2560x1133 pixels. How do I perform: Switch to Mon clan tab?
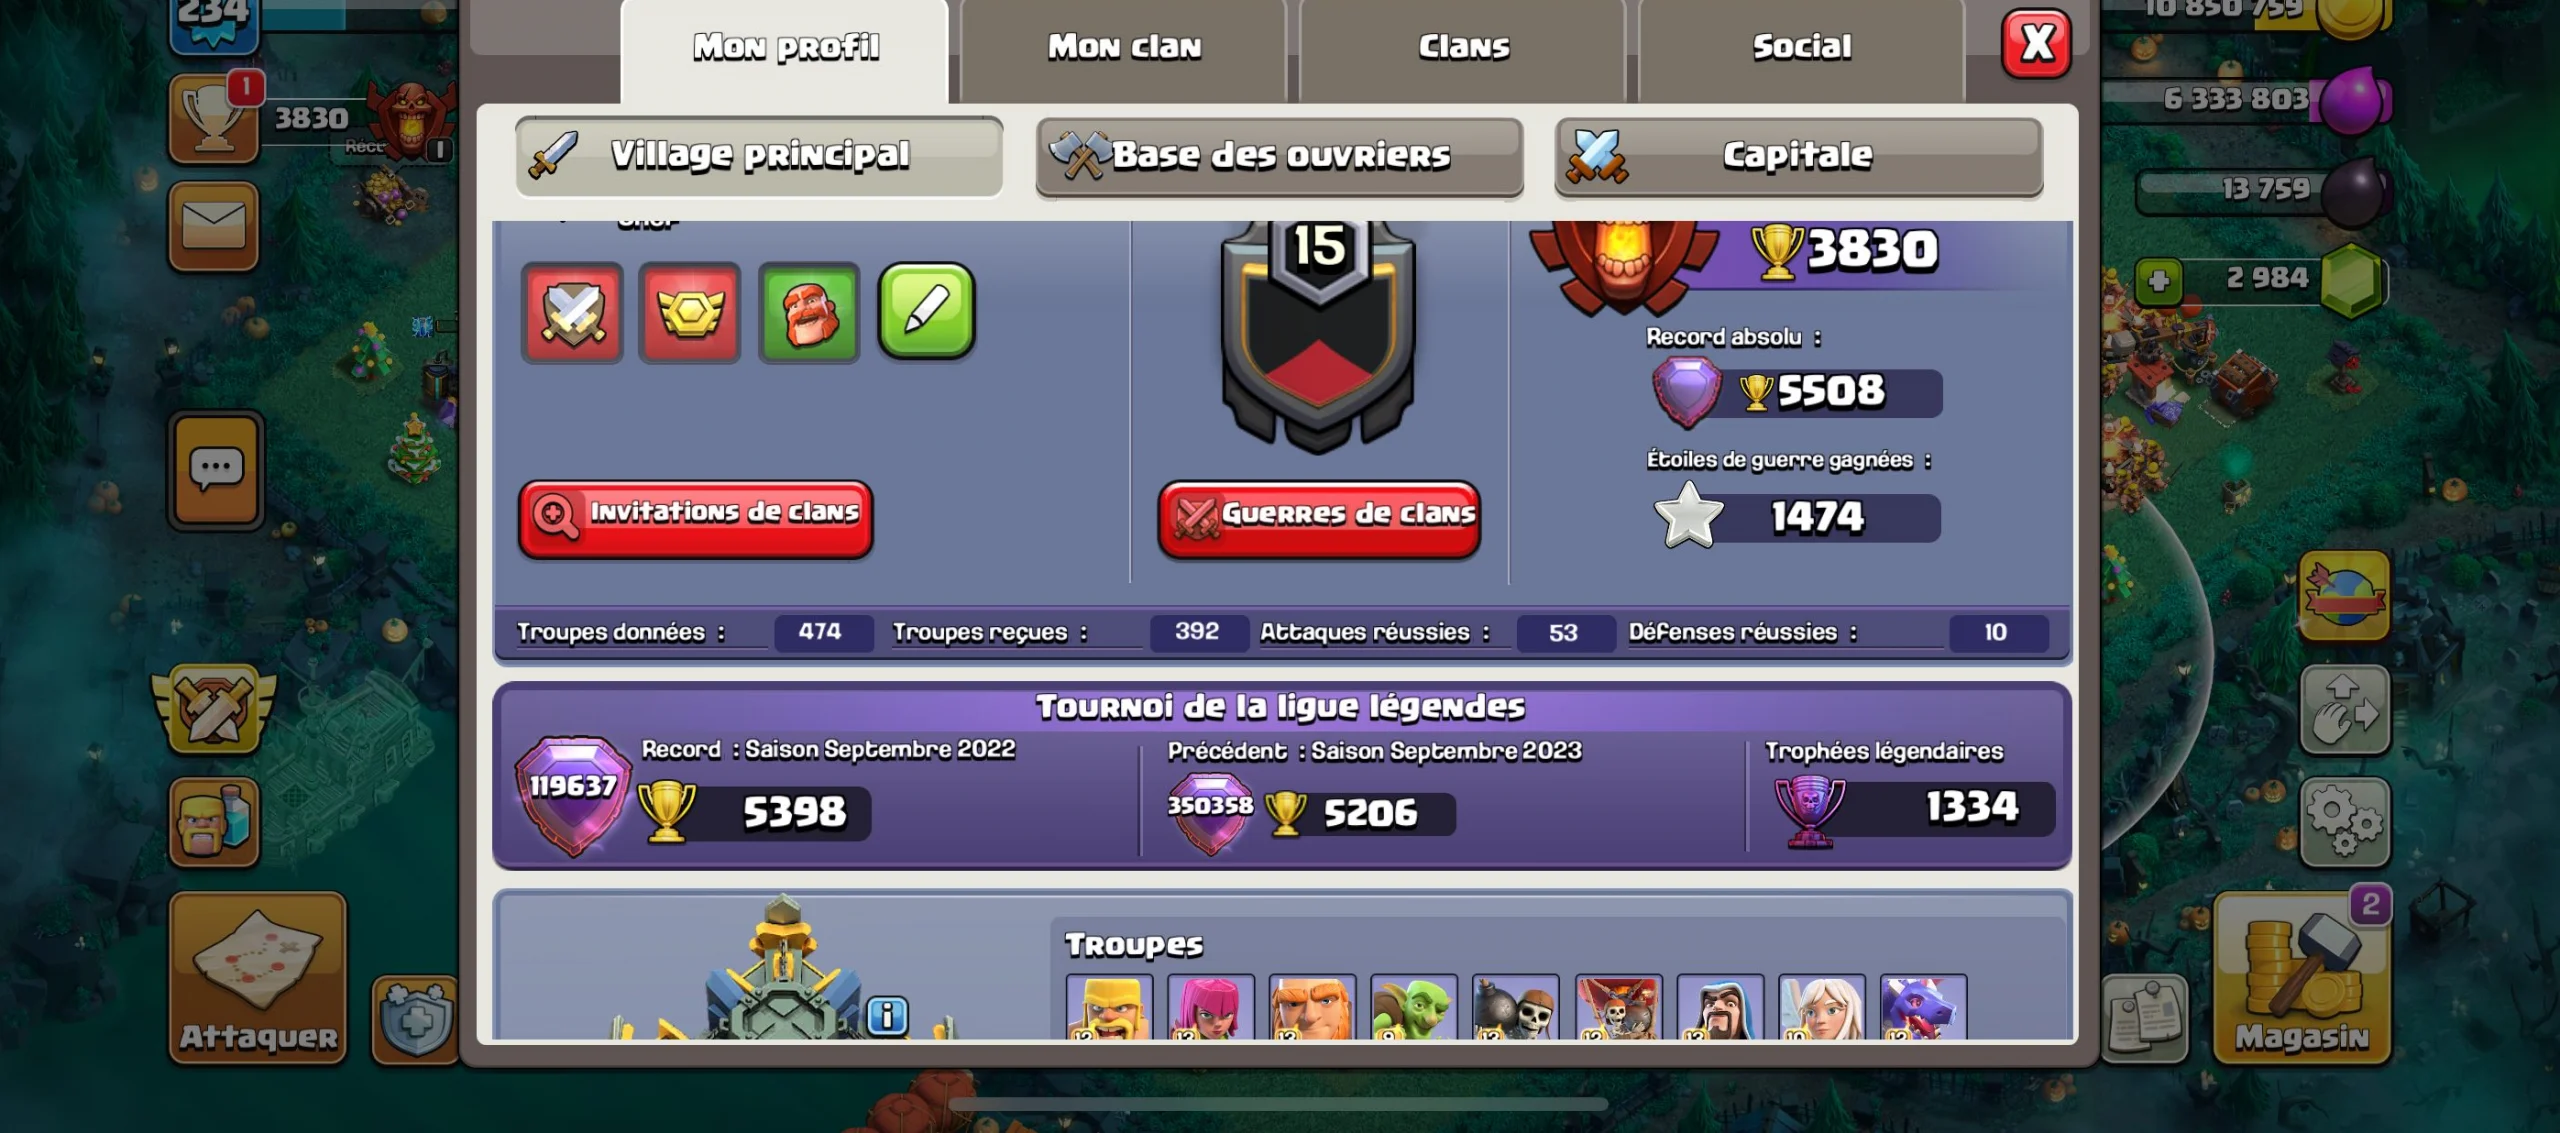[1123, 48]
